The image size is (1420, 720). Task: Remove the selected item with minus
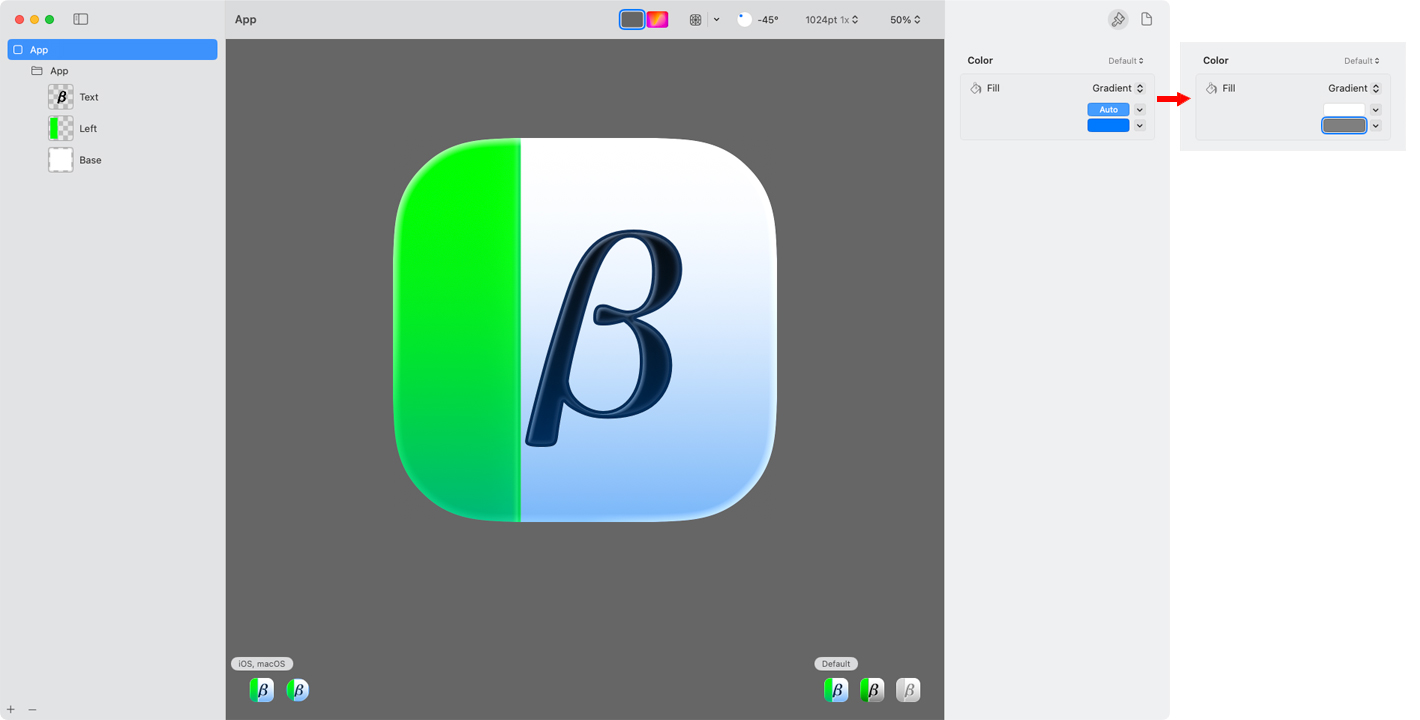32,709
